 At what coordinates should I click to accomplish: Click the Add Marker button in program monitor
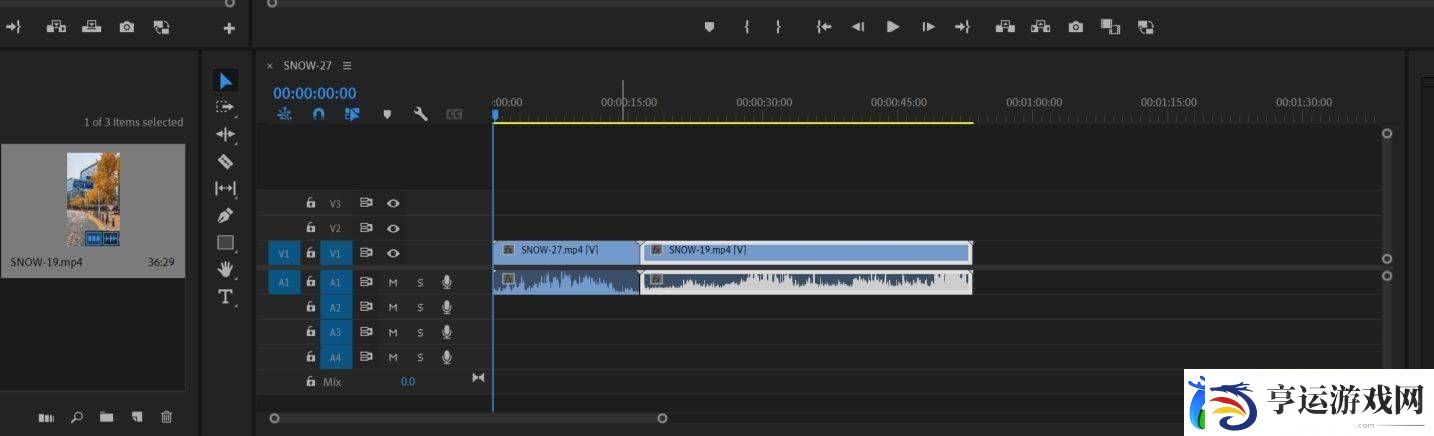pyautogui.click(x=709, y=27)
